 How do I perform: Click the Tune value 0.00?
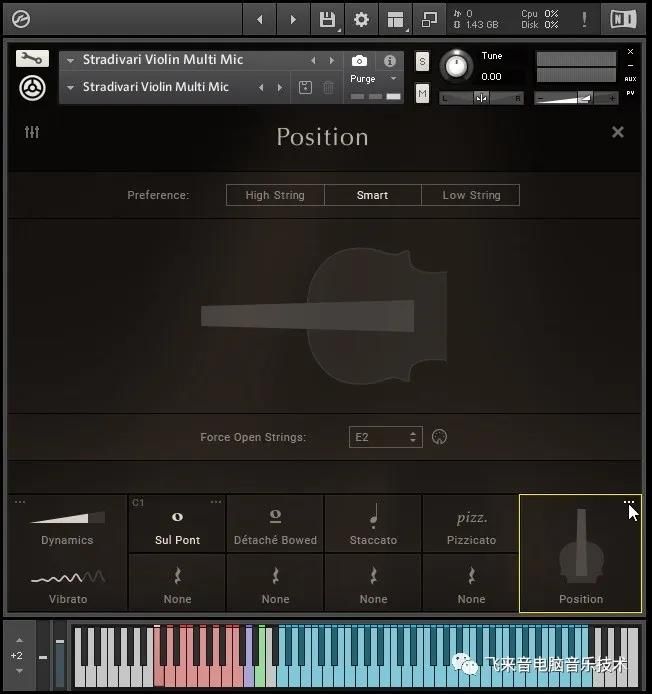[x=491, y=77]
